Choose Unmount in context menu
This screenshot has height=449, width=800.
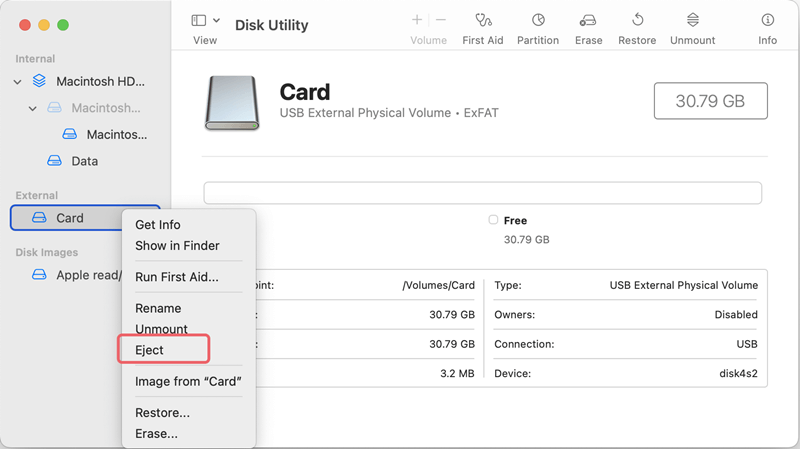pos(161,329)
